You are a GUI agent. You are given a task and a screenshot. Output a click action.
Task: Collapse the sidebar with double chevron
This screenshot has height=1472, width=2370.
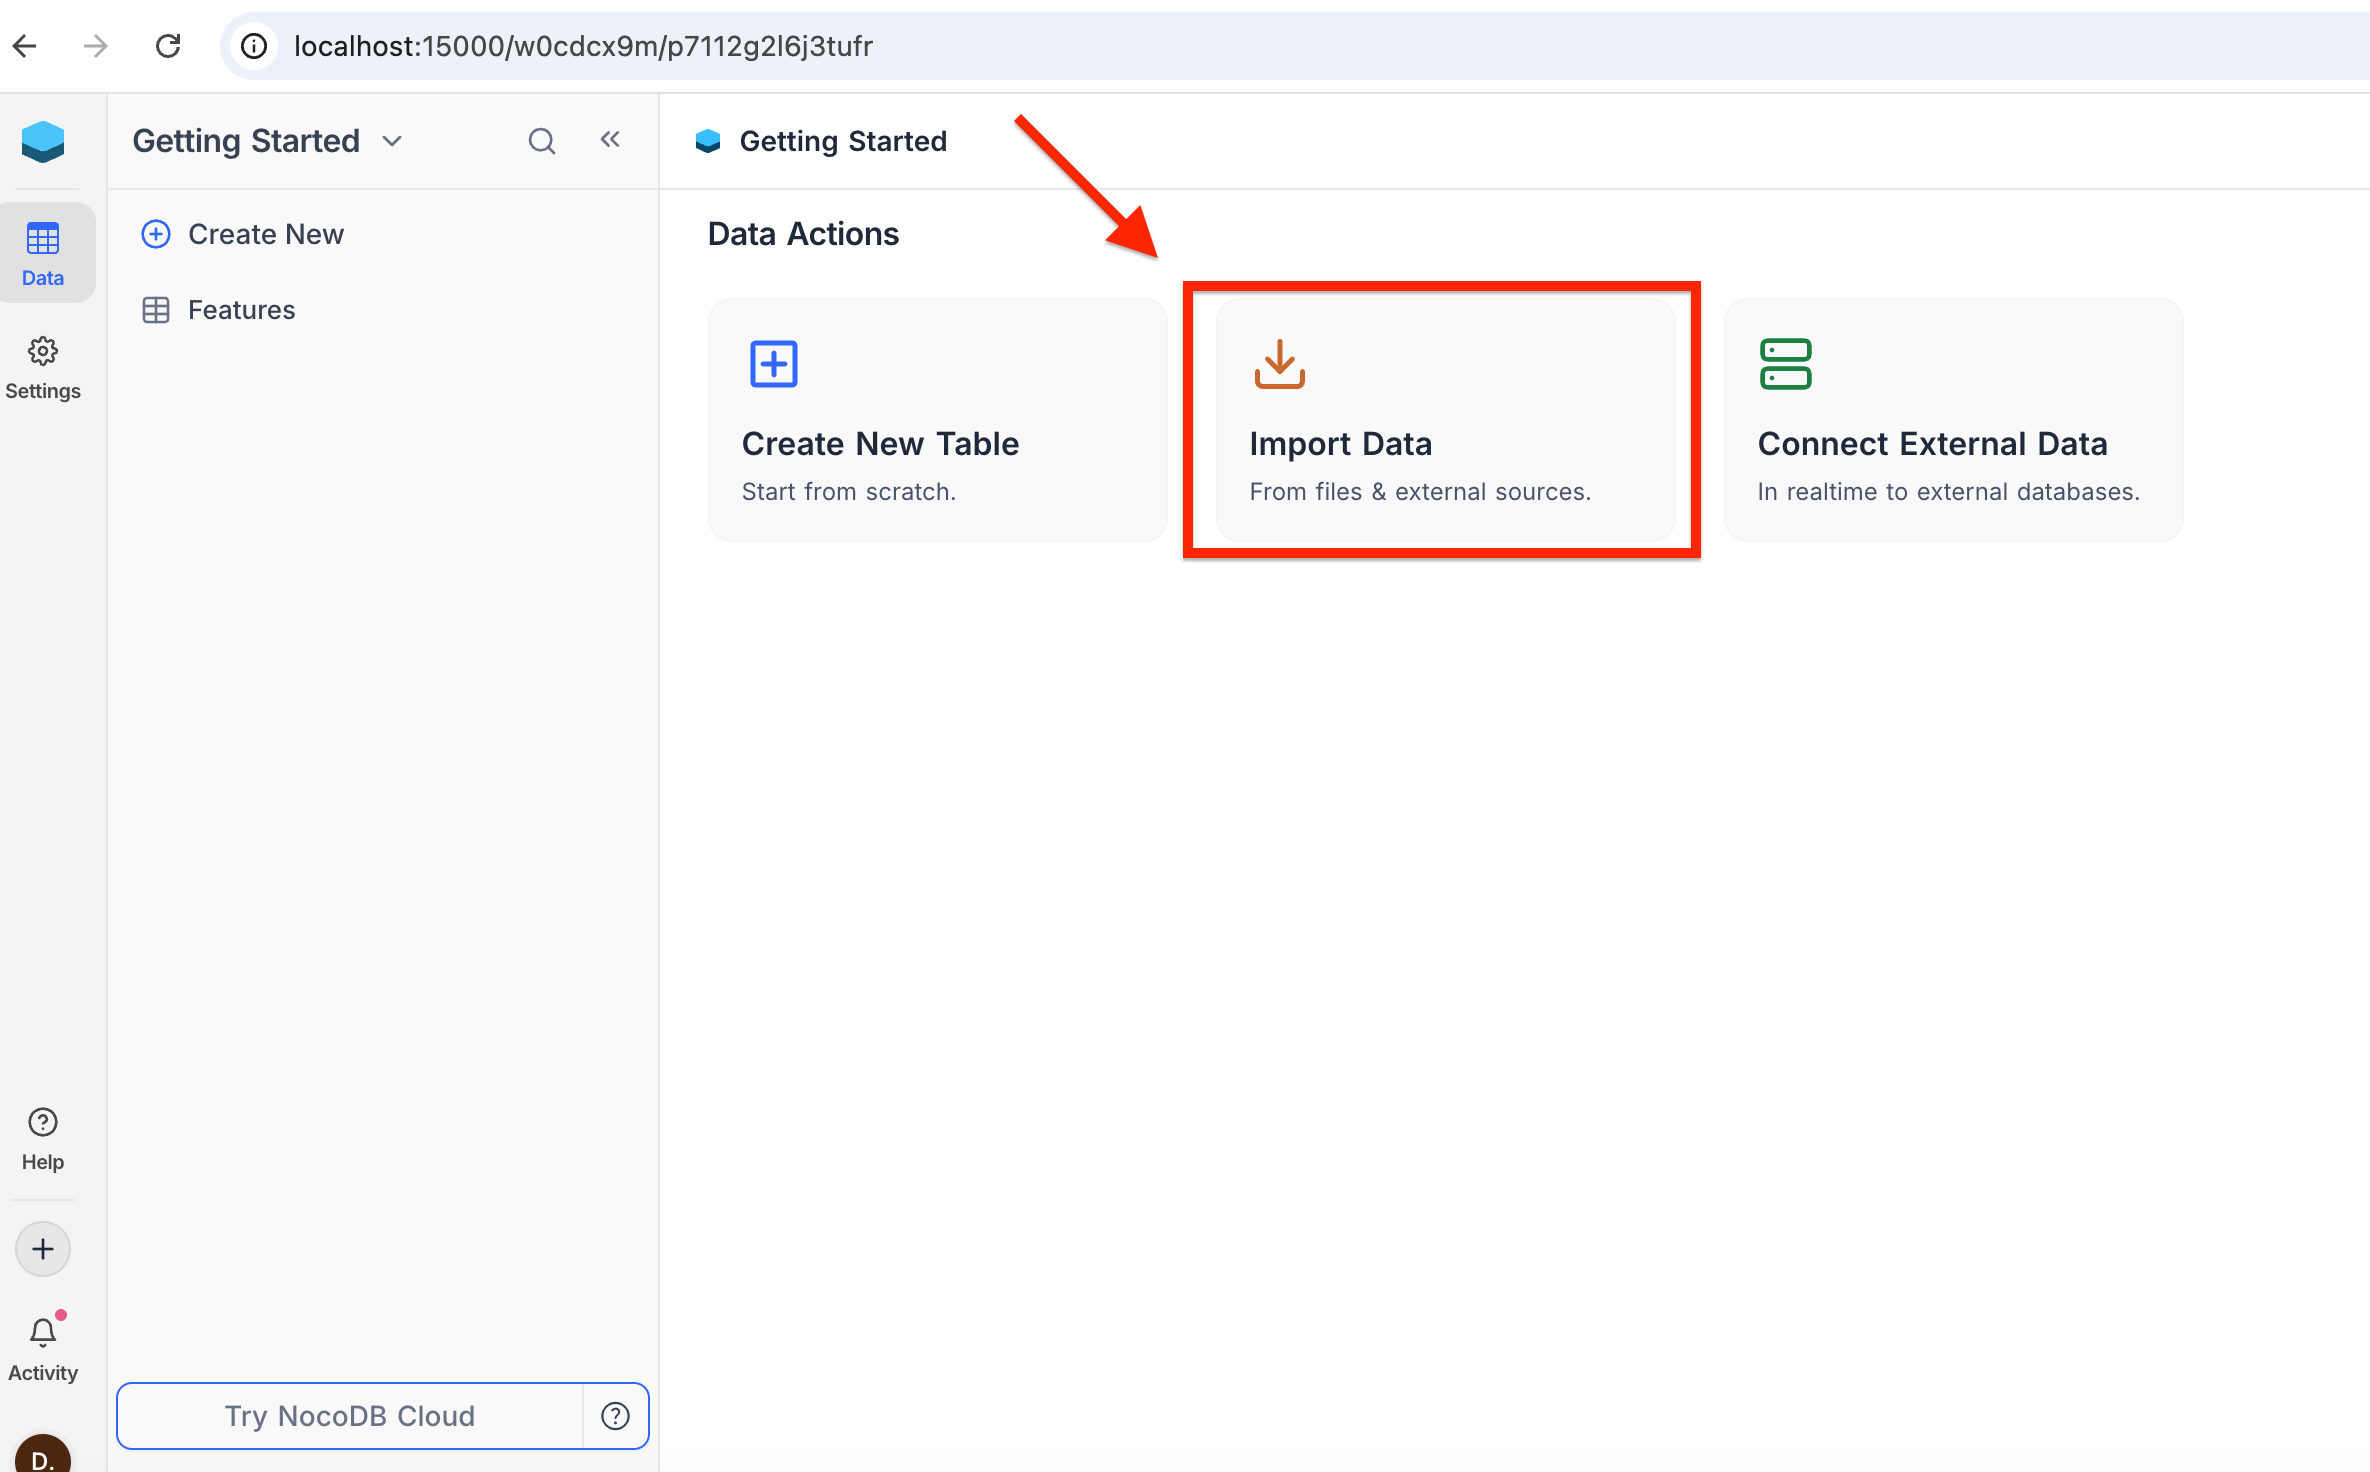[610, 140]
